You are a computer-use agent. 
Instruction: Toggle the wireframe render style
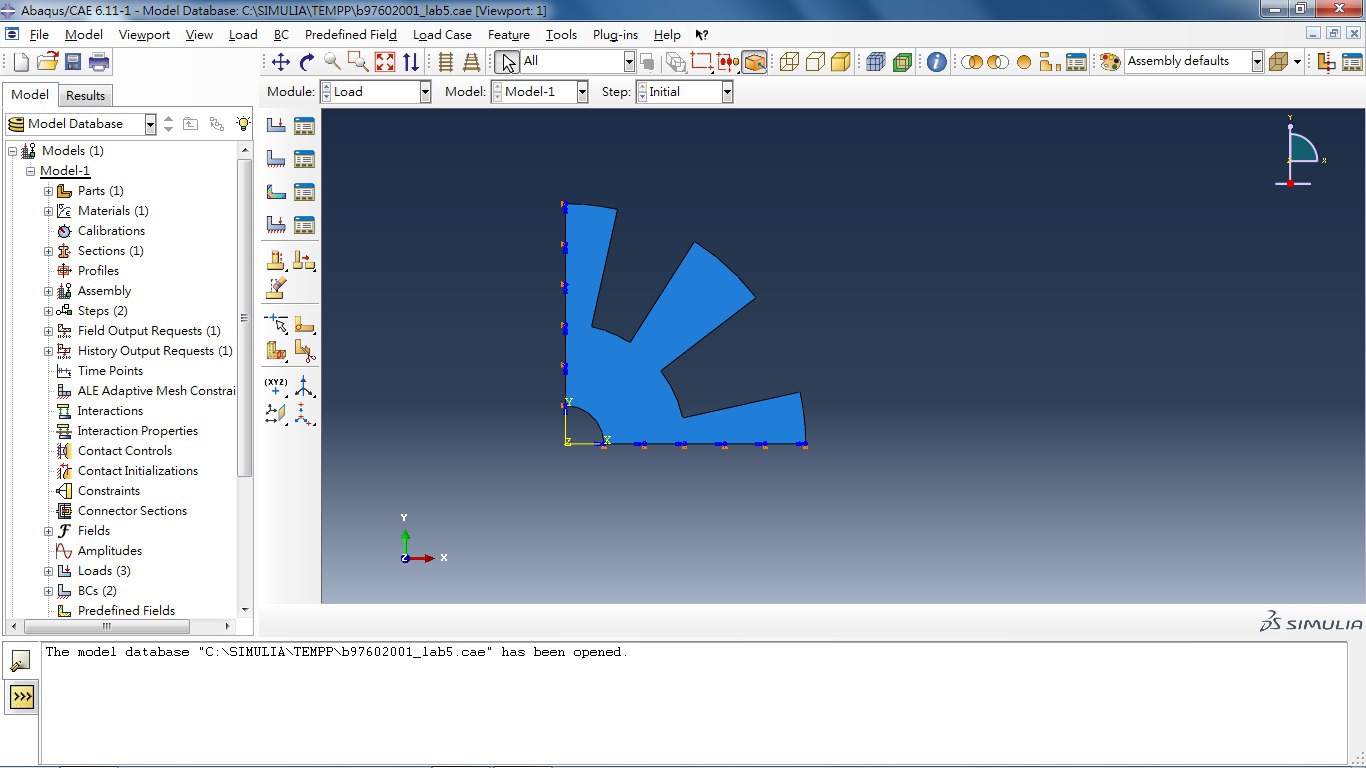click(x=789, y=62)
